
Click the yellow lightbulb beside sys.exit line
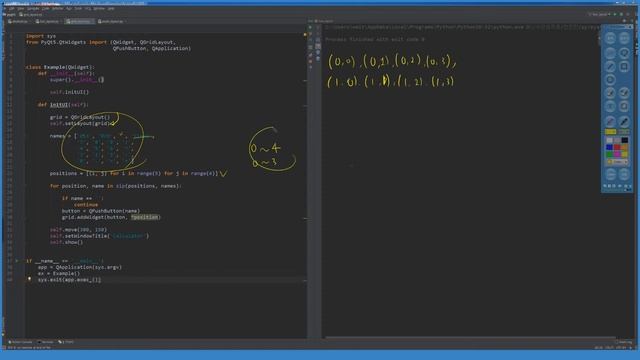pos(29,279)
